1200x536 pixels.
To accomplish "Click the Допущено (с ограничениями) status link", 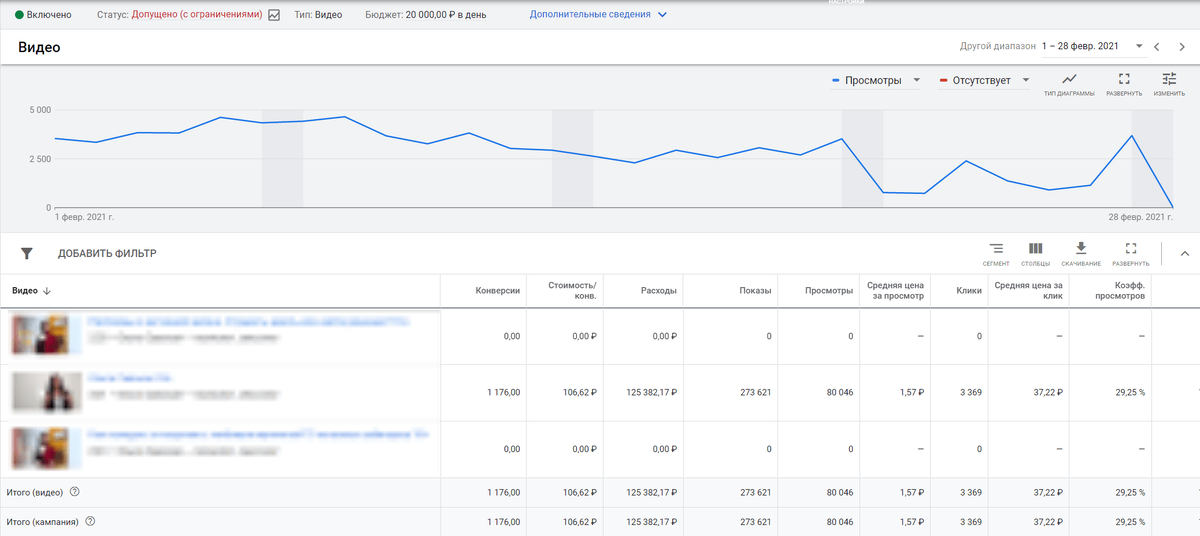I will click(198, 15).
